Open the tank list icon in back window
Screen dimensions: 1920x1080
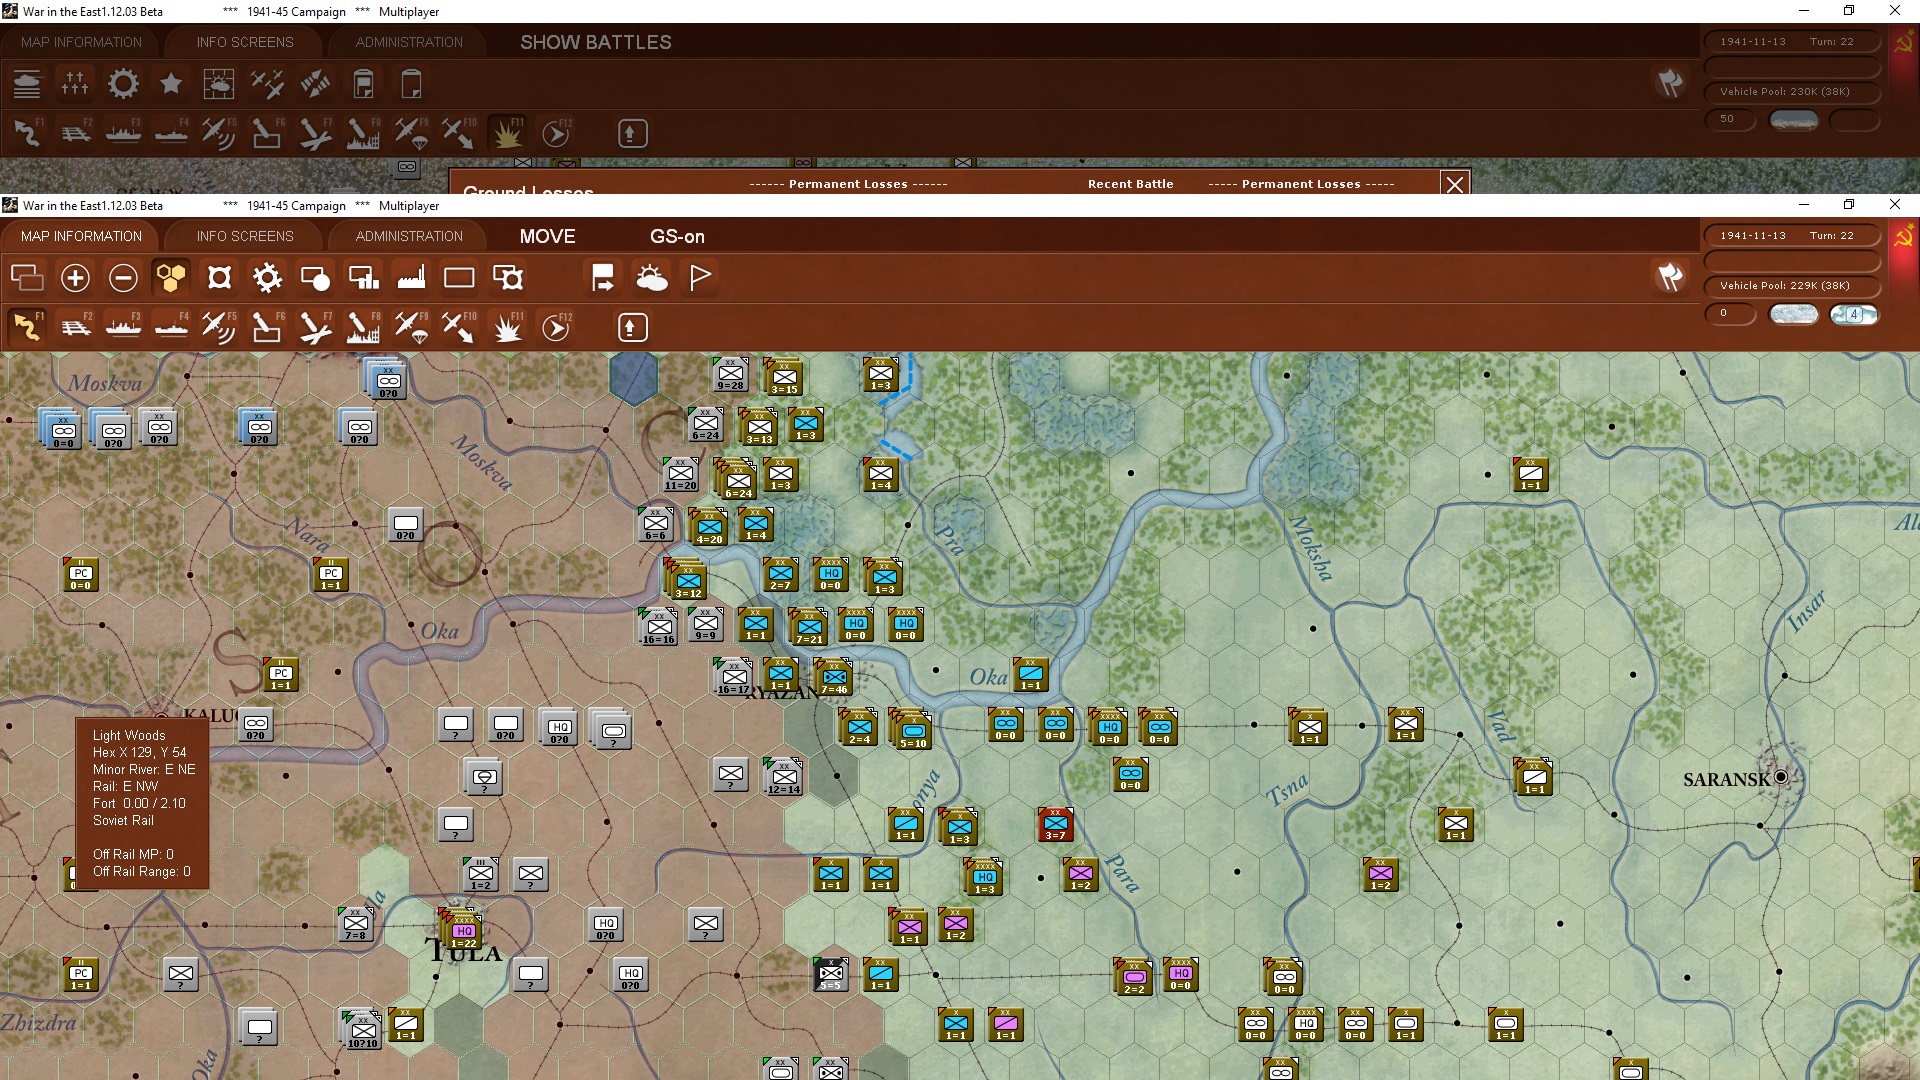click(27, 84)
